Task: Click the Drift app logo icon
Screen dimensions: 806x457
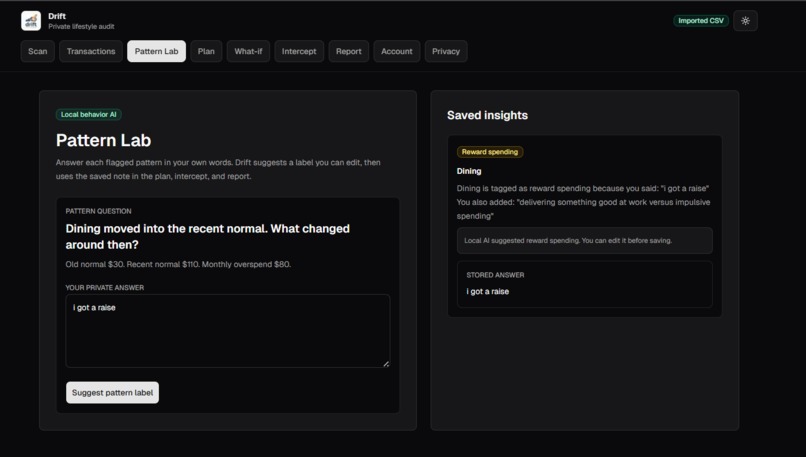Action: pos(31,21)
